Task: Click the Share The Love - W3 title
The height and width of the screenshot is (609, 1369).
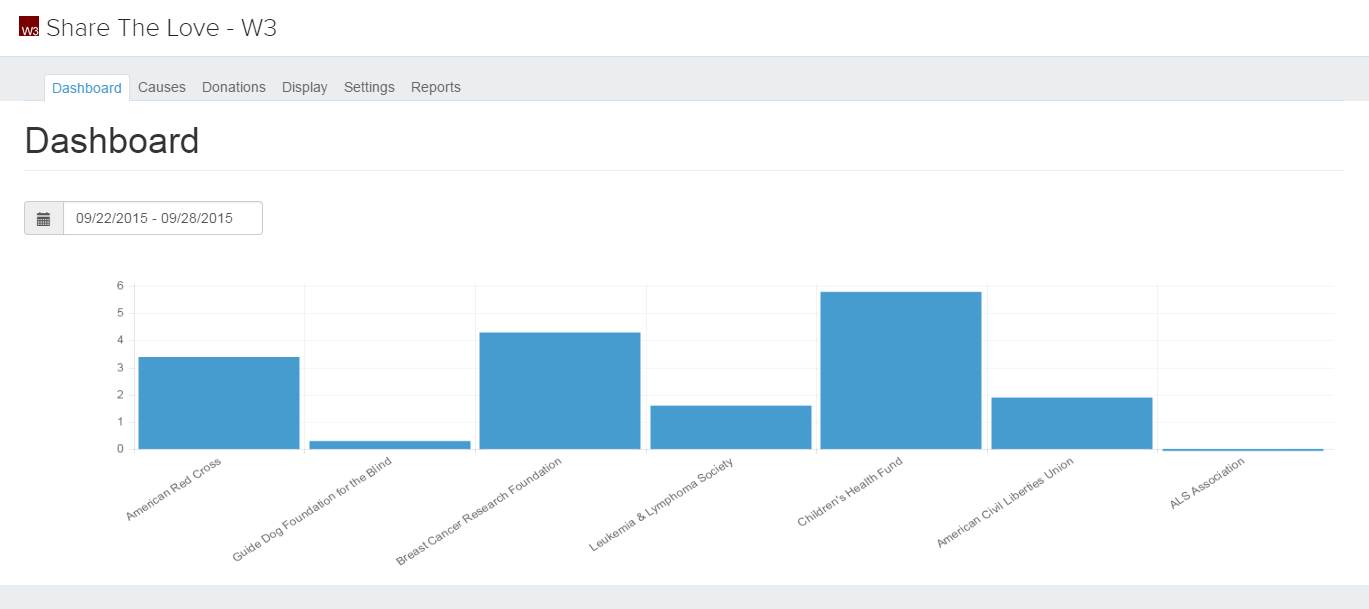Action: (x=161, y=28)
